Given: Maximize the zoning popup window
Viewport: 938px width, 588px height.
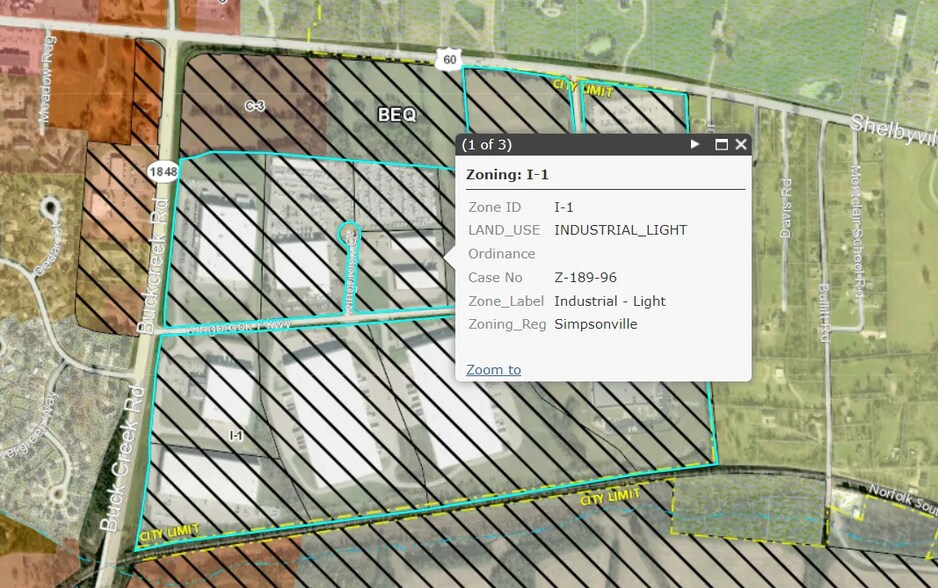Looking at the screenshot, I should [x=721, y=145].
